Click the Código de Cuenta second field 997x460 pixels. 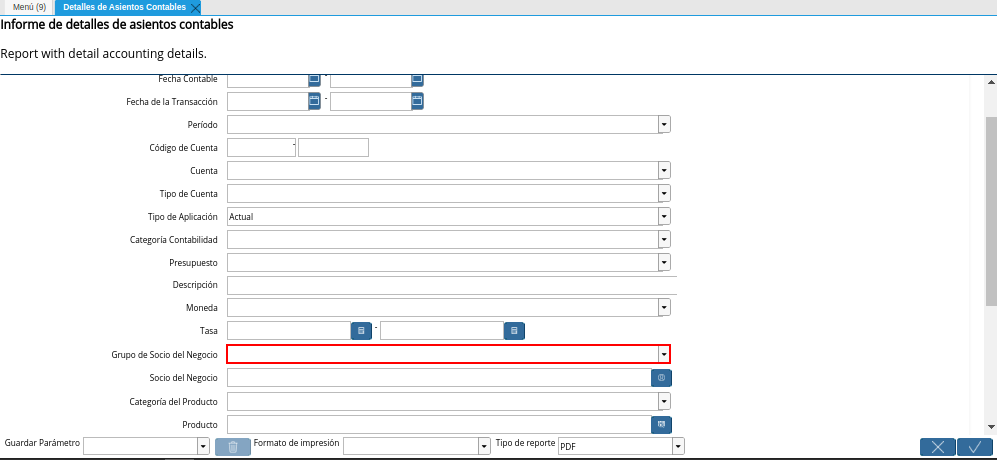click(333, 148)
